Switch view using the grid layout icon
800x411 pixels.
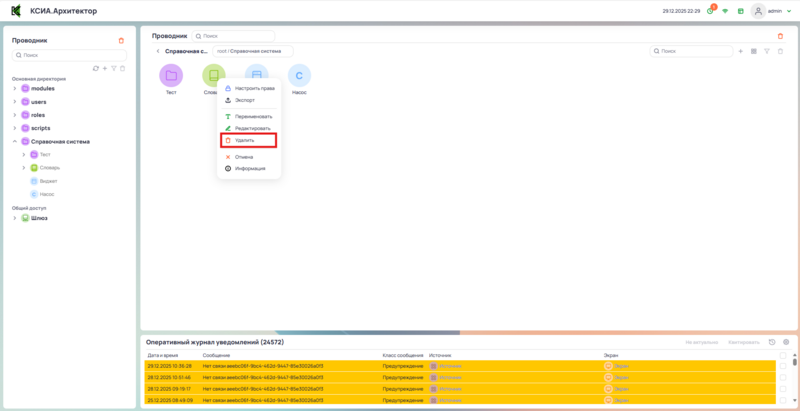point(753,51)
